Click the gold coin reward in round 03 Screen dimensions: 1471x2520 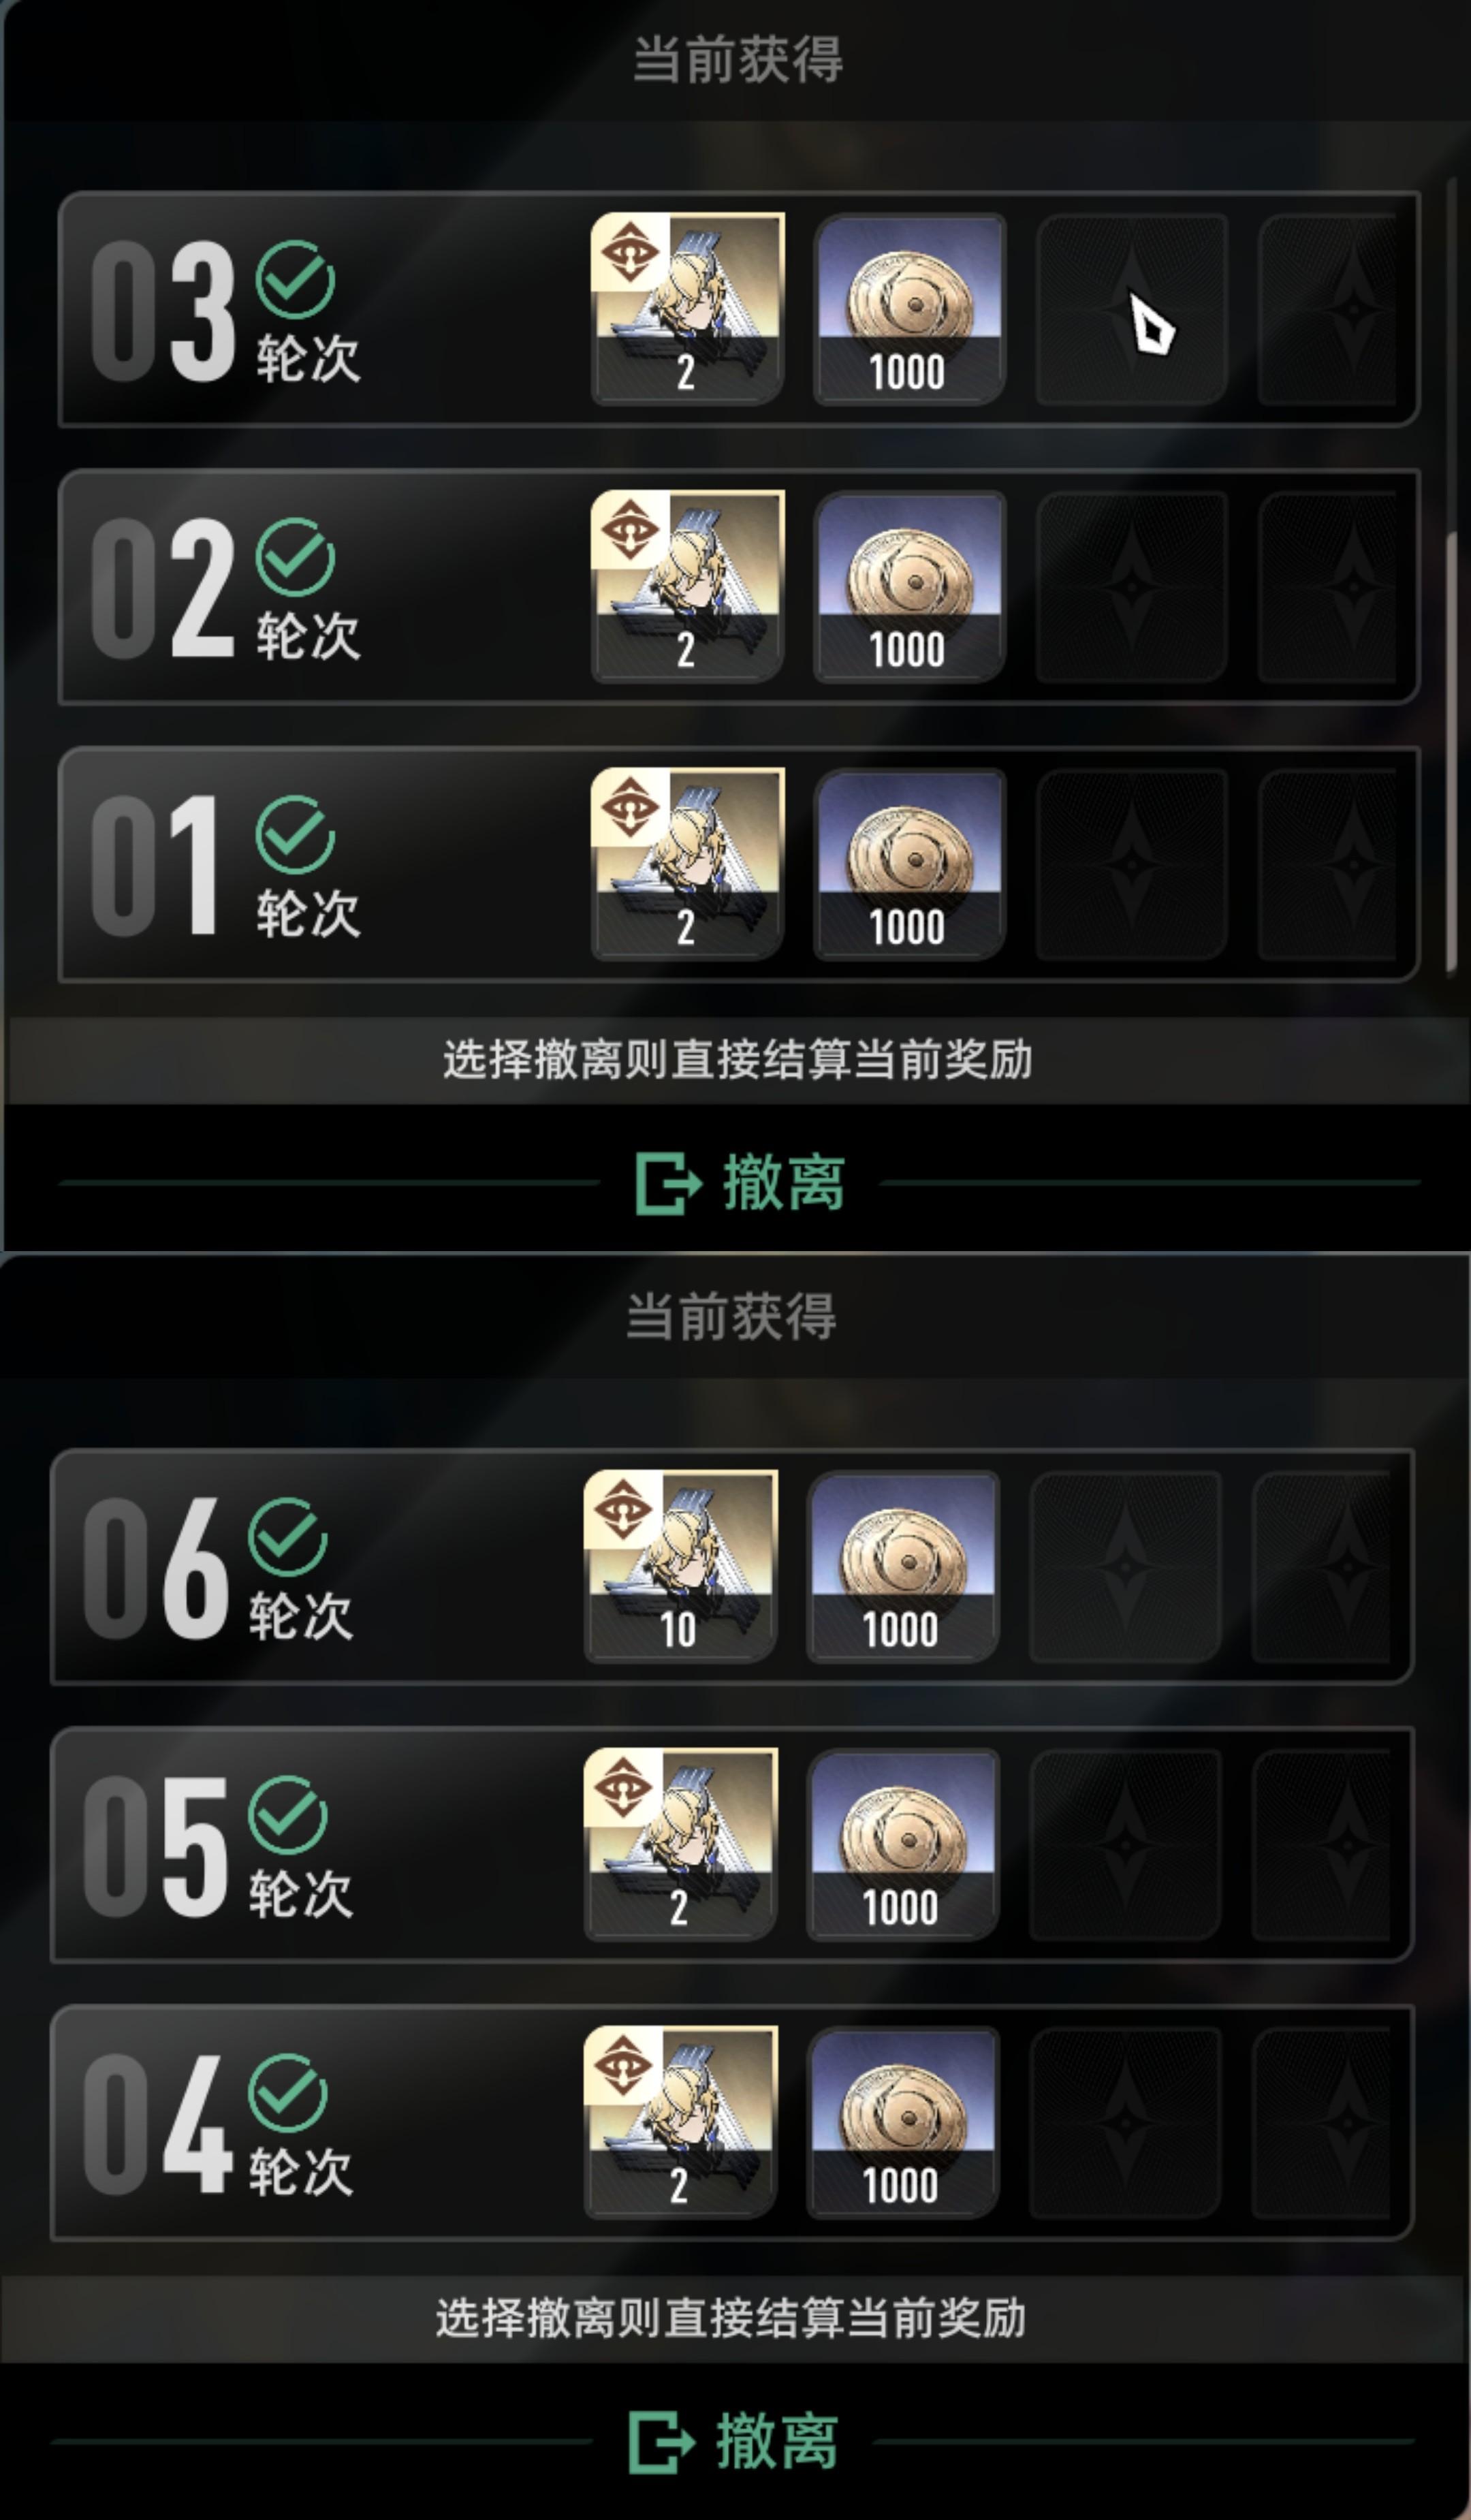909,309
